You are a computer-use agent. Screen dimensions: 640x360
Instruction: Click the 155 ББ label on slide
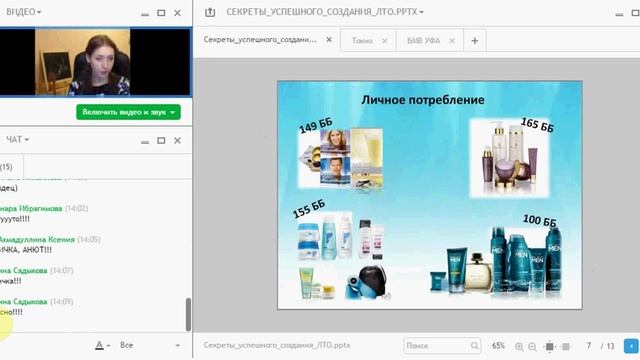coord(309,209)
